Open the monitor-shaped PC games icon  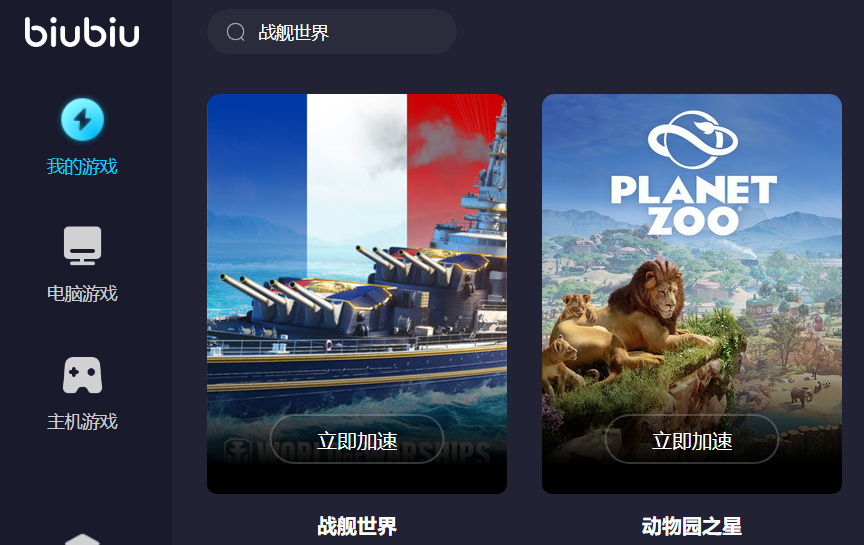82,246
